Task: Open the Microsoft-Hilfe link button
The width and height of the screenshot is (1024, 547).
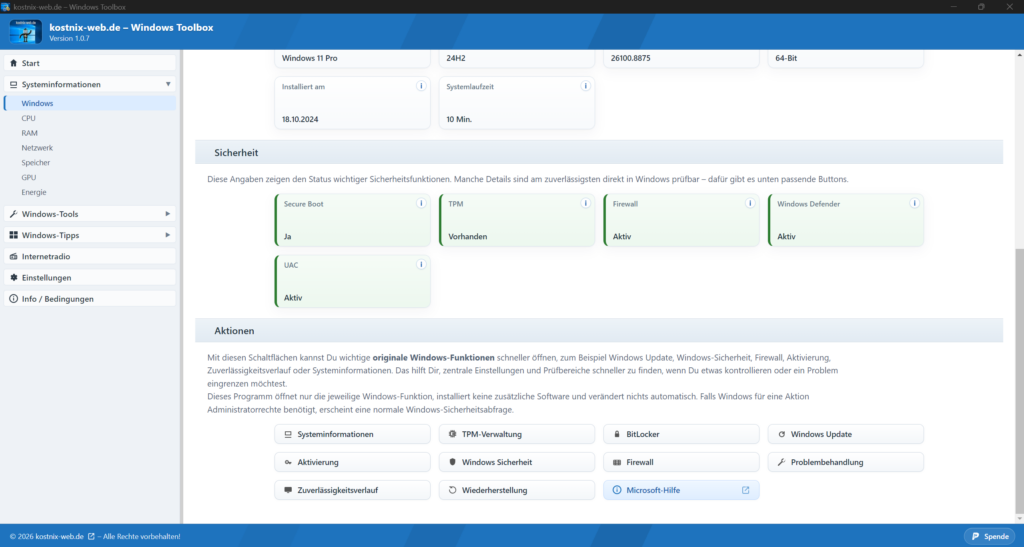Action: pyautogui.click(x=681, y=490)
